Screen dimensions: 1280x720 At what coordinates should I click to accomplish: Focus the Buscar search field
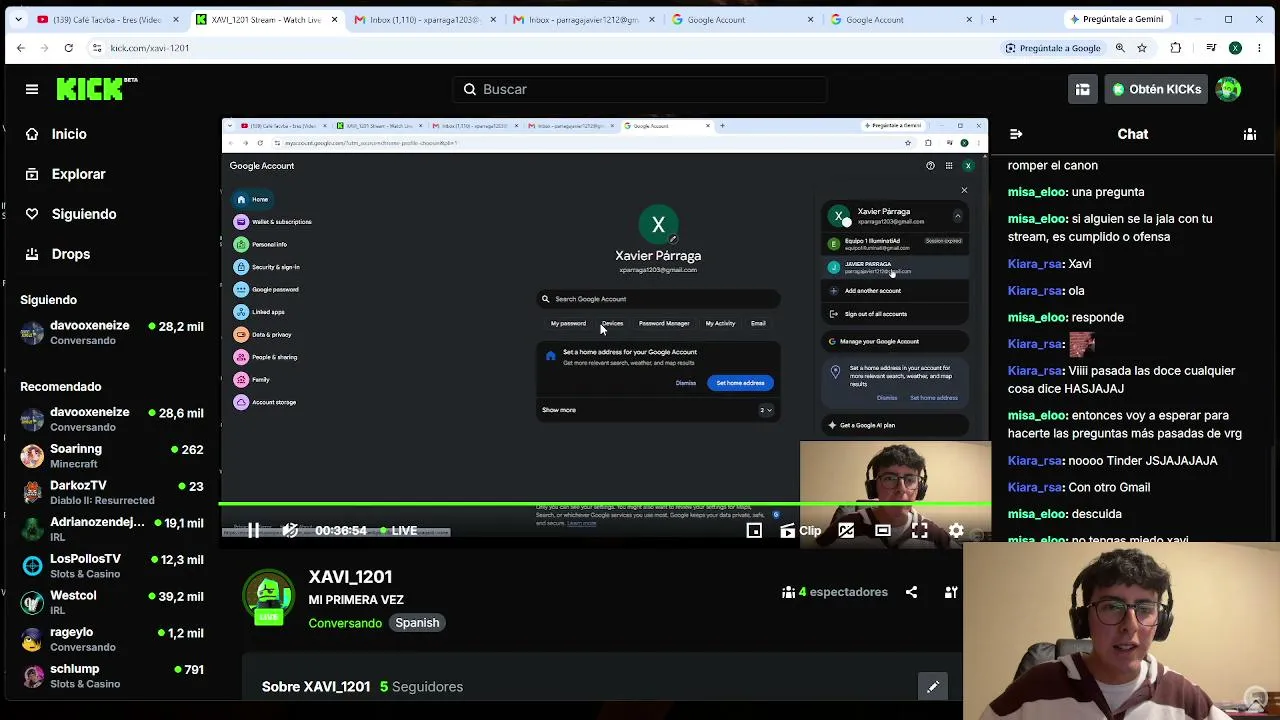640,89
